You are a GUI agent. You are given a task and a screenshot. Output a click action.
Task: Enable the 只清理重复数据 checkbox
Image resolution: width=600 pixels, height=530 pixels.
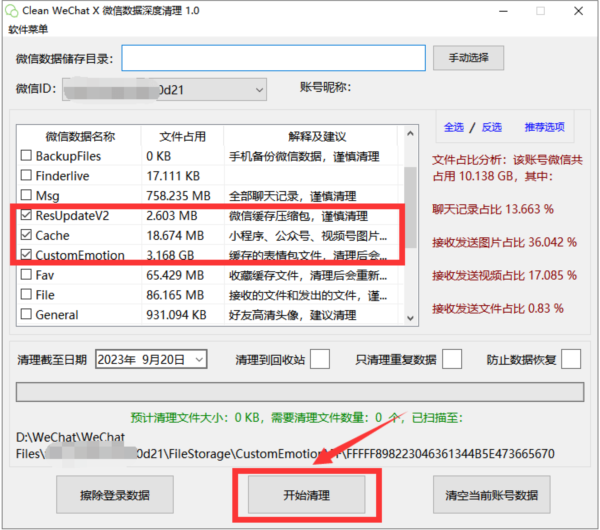pos(452,359)
